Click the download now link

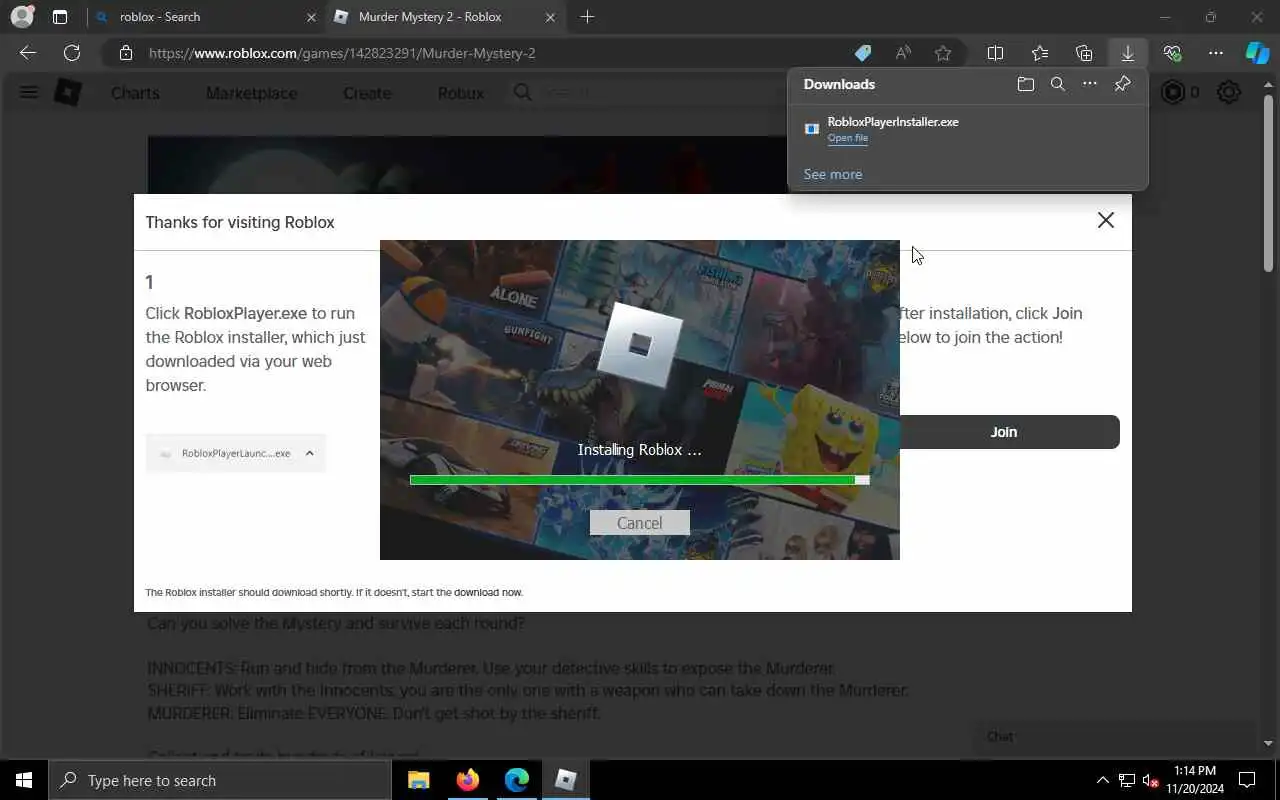(488, 593)
